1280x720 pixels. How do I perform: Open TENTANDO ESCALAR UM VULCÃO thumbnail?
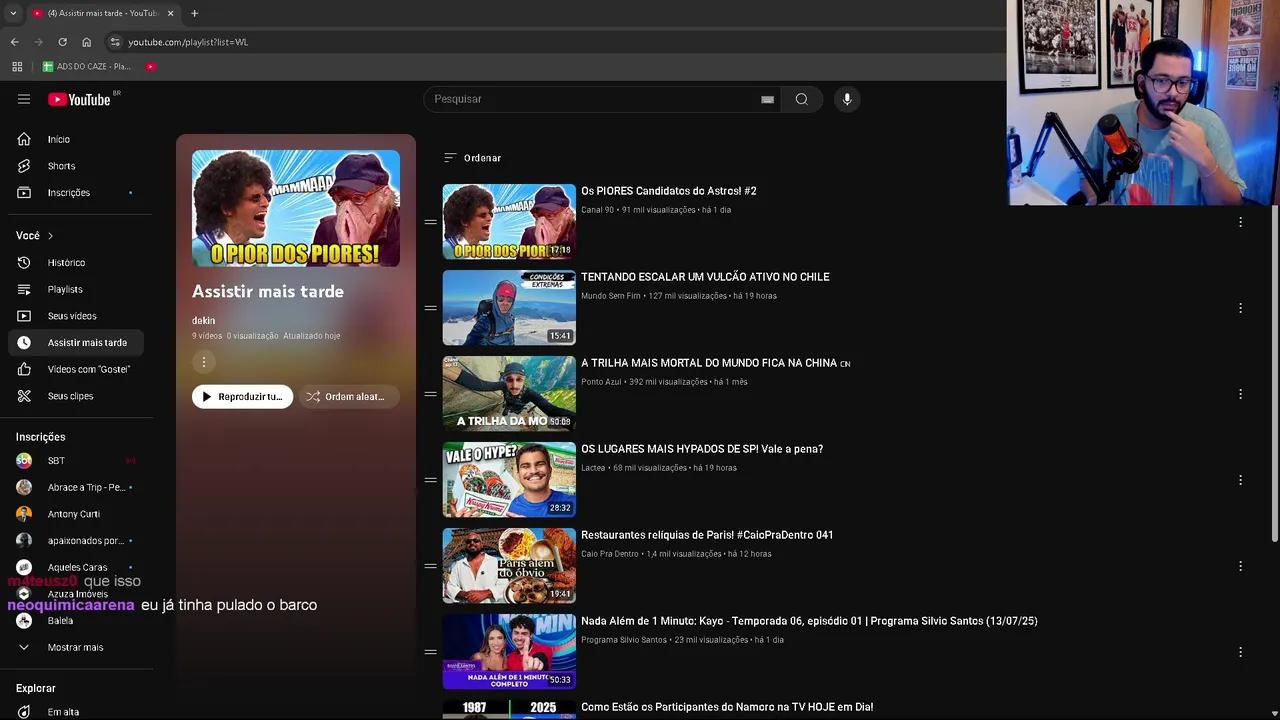point(509,308)
